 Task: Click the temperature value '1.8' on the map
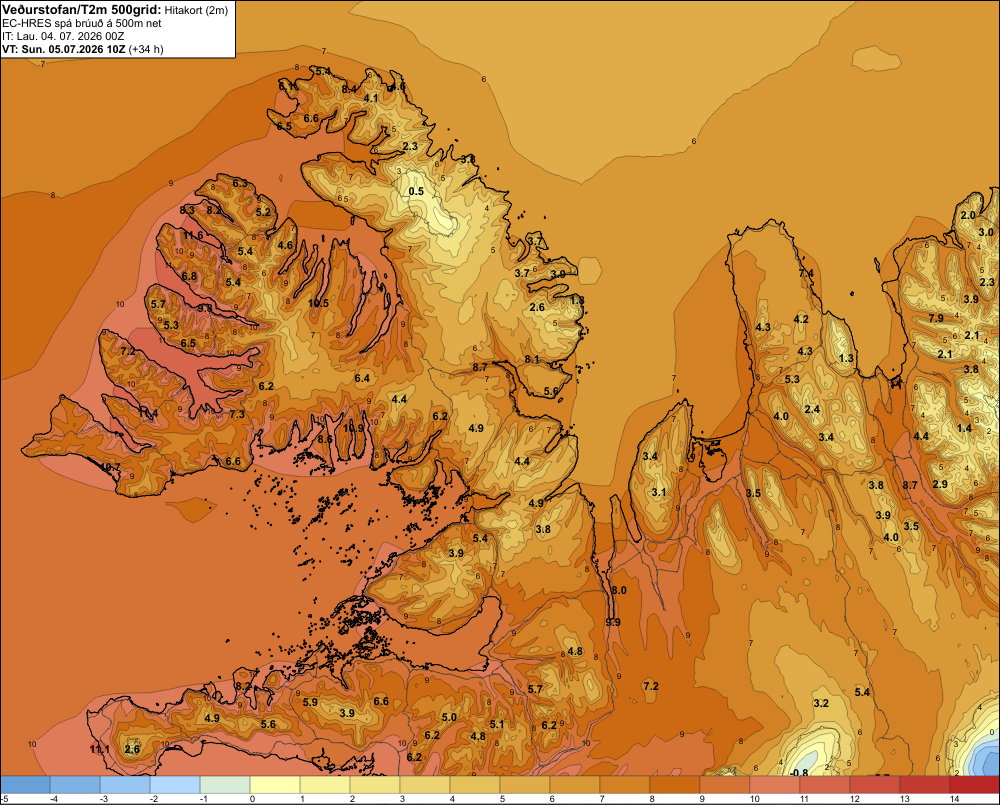click(577, 300)
